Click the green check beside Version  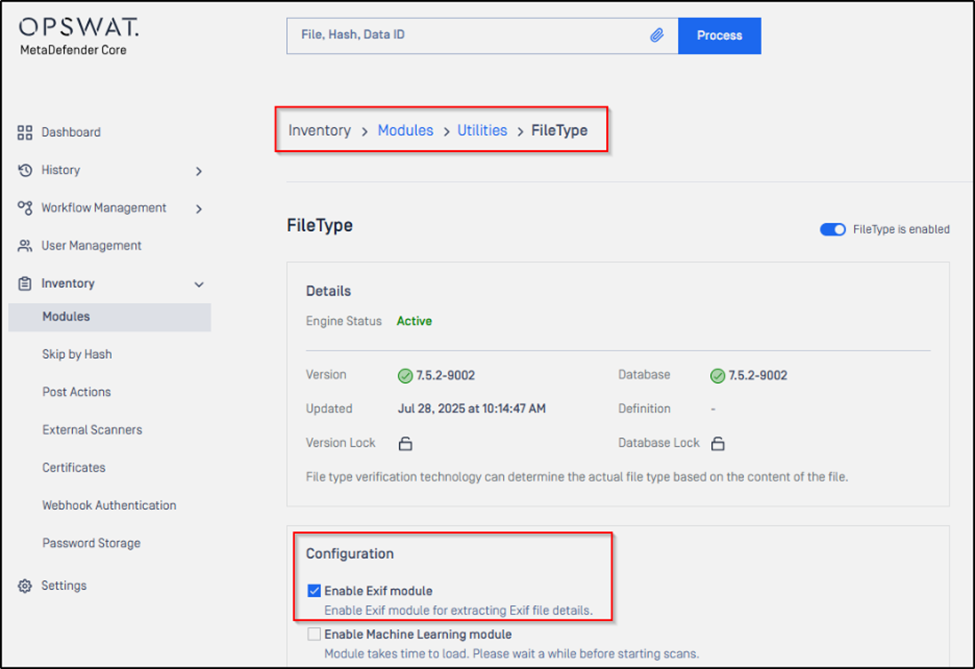point(405,376)
